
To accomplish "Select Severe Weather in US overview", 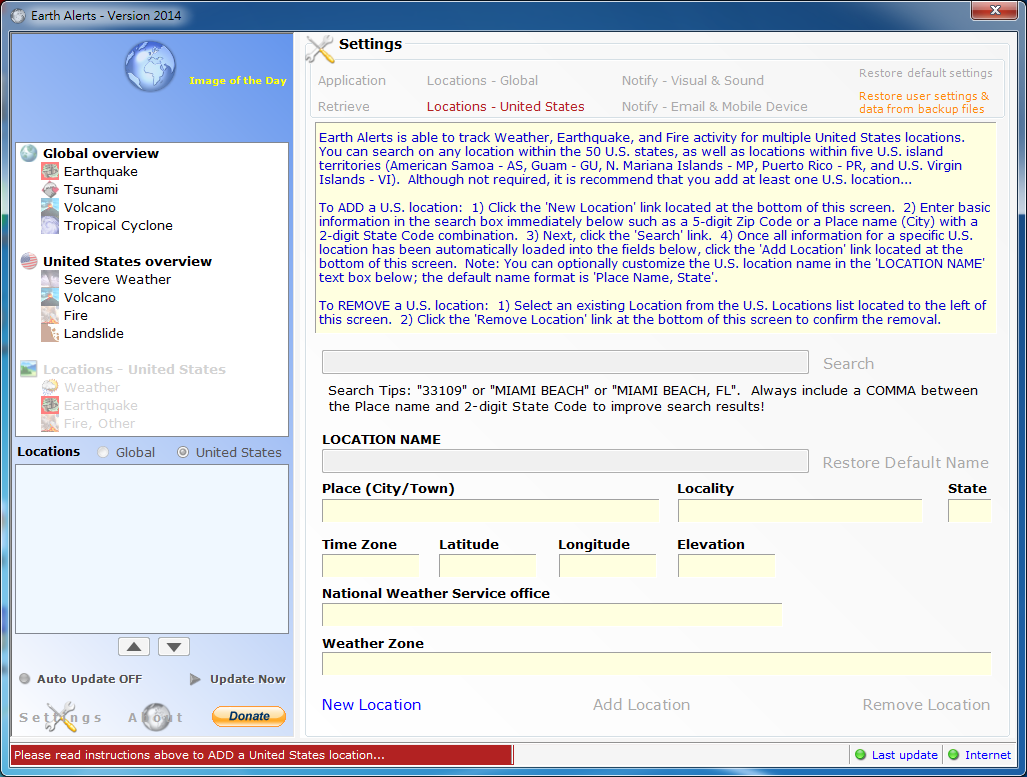I will [x=117, y=279].
